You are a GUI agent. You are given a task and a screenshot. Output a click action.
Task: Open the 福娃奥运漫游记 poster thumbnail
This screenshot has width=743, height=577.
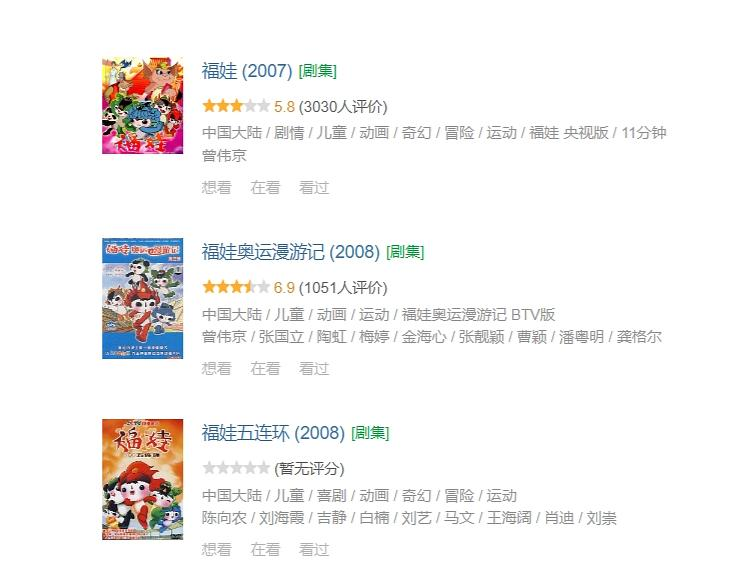click(143, 298)
